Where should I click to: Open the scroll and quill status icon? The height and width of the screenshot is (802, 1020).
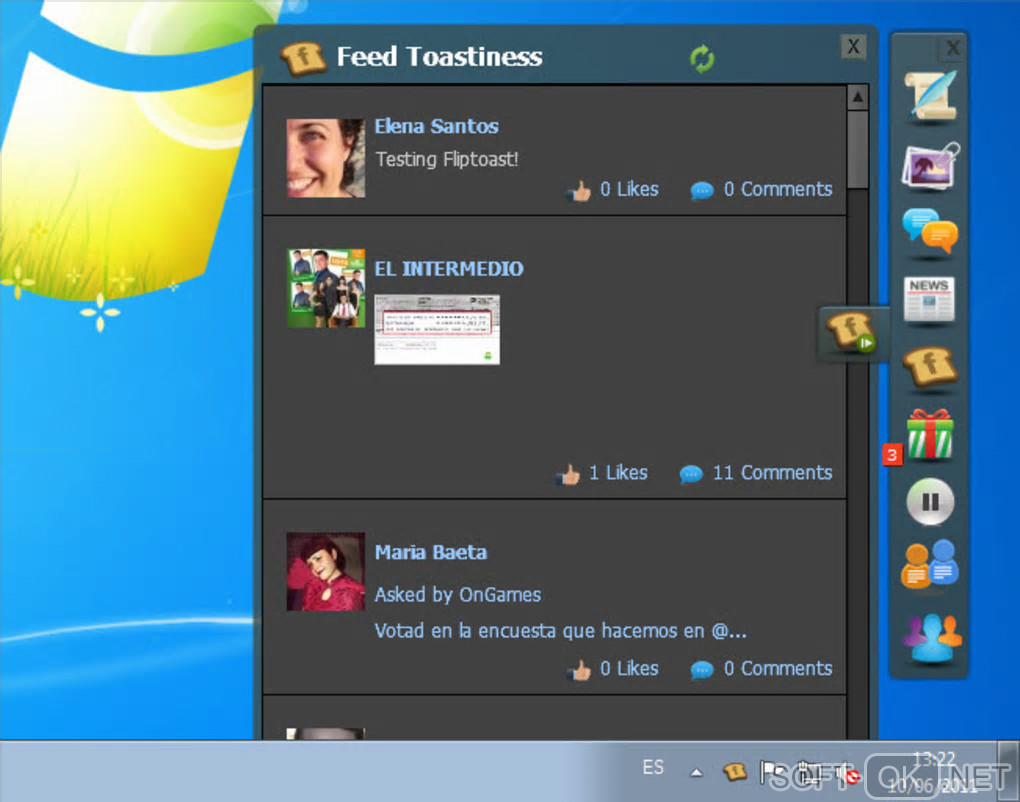pyautogui.click(x=932, y=96)
